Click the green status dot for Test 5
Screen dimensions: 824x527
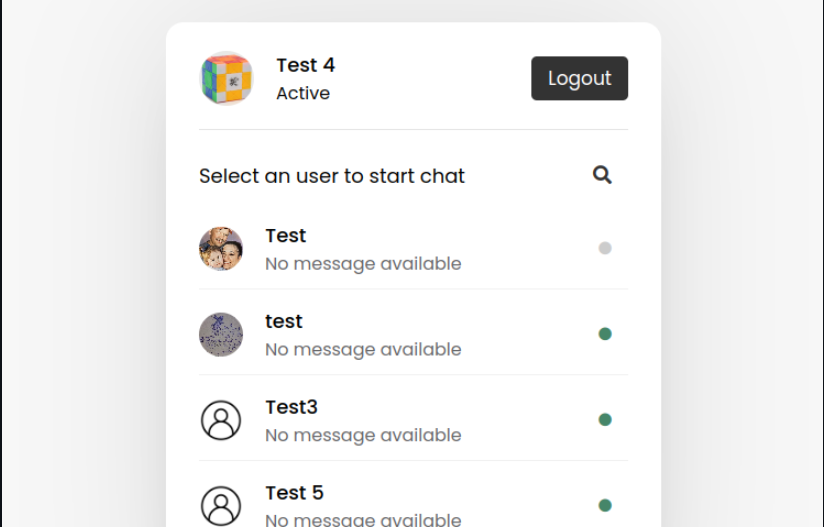[605, 505]
